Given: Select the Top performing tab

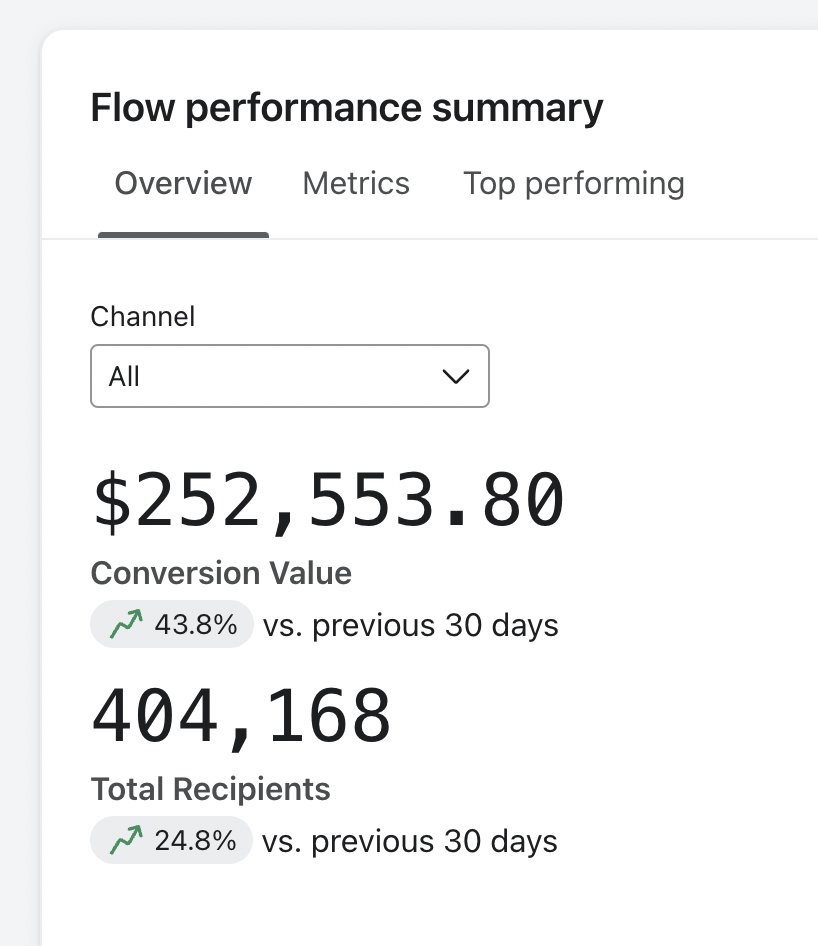Looking at the screenshot, I should [574, 183].
